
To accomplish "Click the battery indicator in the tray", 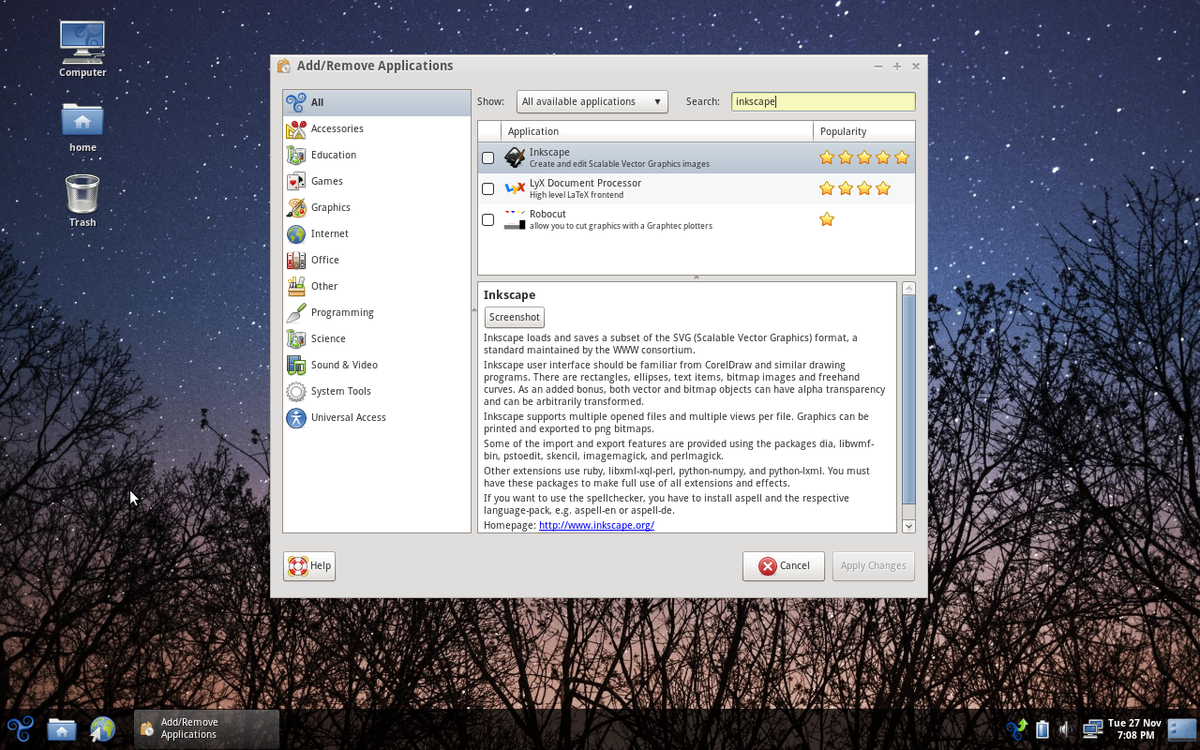I will coord(1042,729).
